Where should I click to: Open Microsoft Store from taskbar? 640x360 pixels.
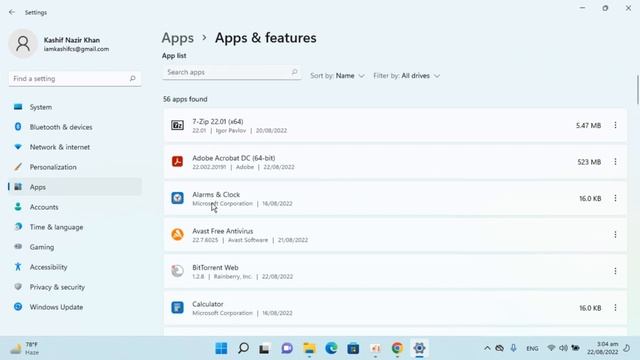[x=353, y=349]
